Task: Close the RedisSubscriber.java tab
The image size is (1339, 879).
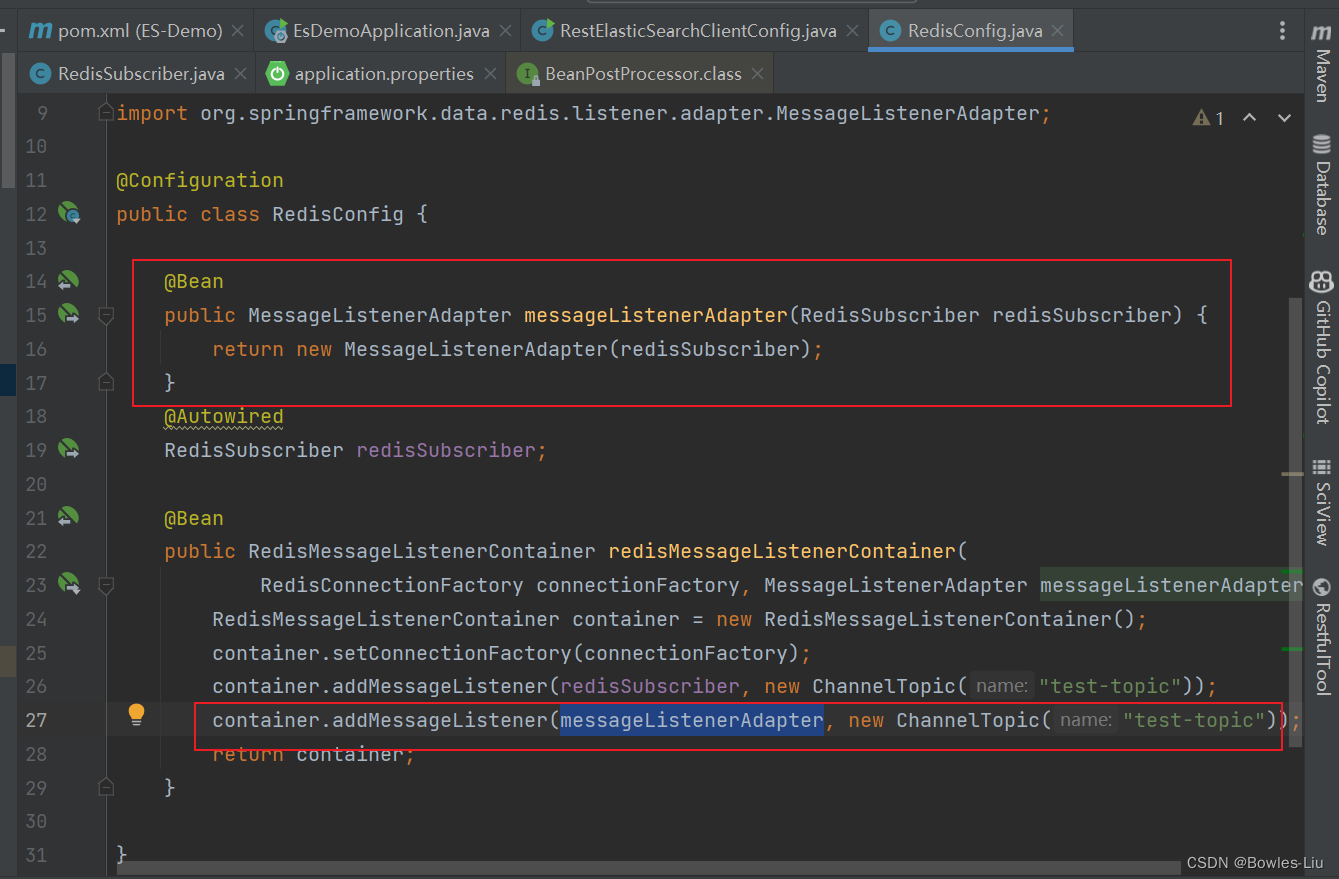Action: pos(240,74)
